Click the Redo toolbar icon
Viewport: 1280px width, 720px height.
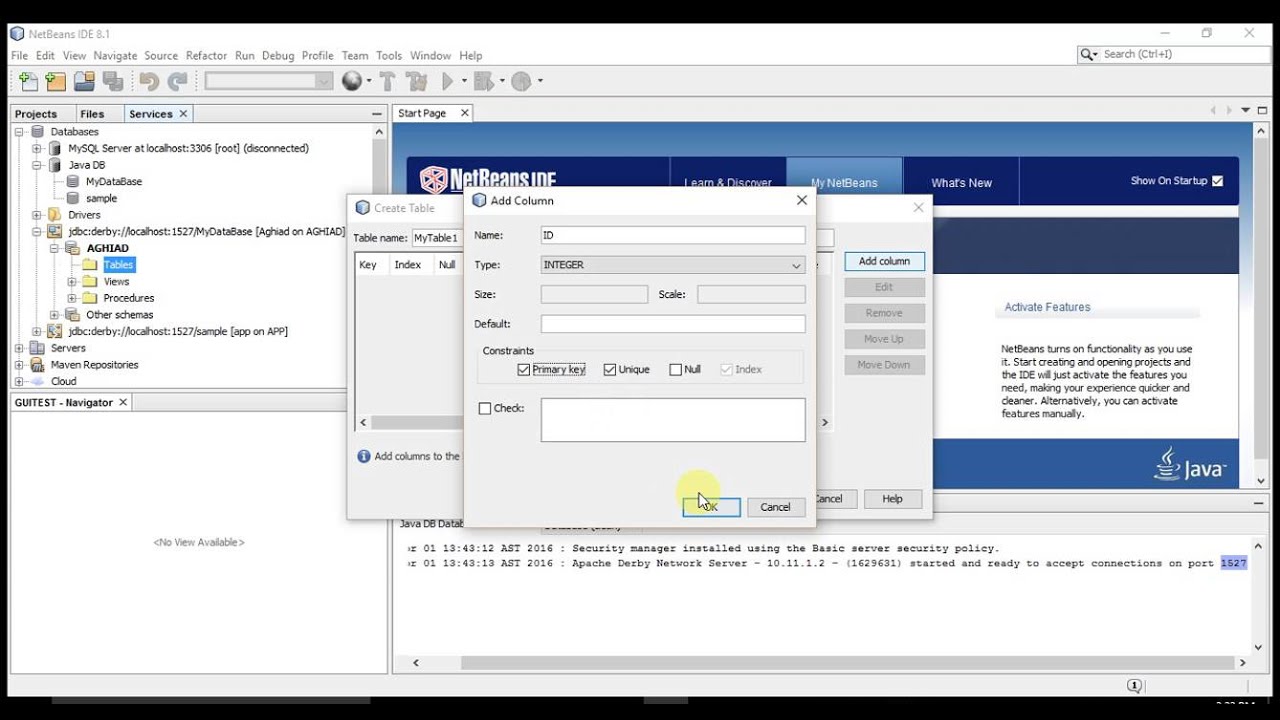(178, 82)
